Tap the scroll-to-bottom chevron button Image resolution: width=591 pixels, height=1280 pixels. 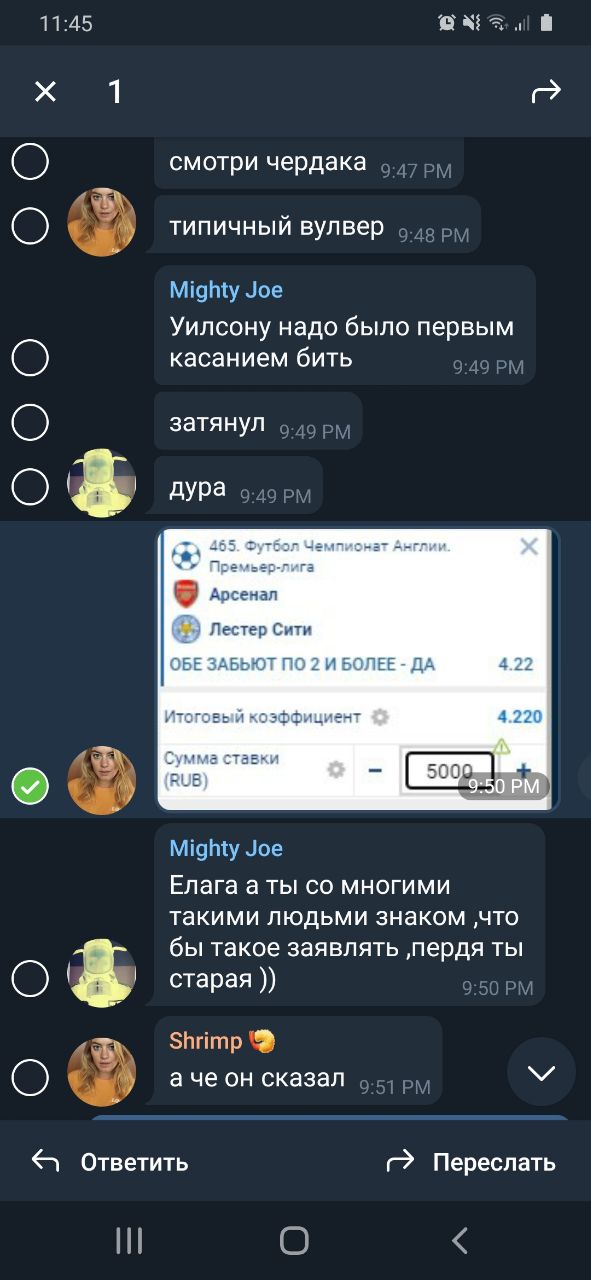541,1072
